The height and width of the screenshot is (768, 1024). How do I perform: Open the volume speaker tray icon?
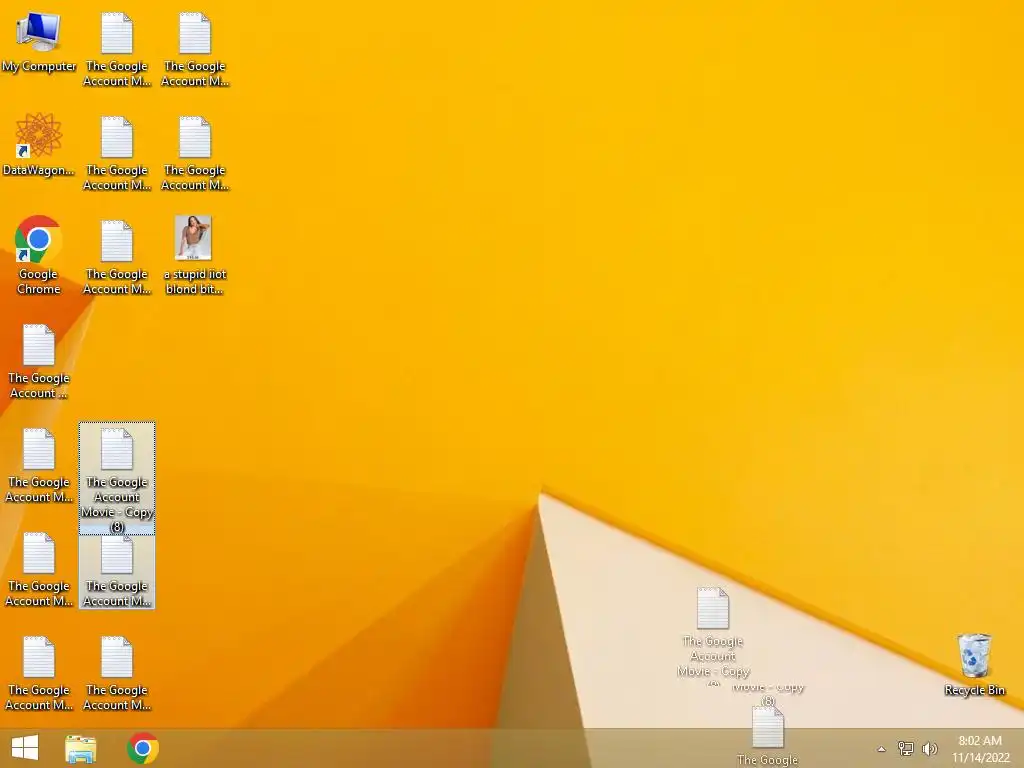929,748
